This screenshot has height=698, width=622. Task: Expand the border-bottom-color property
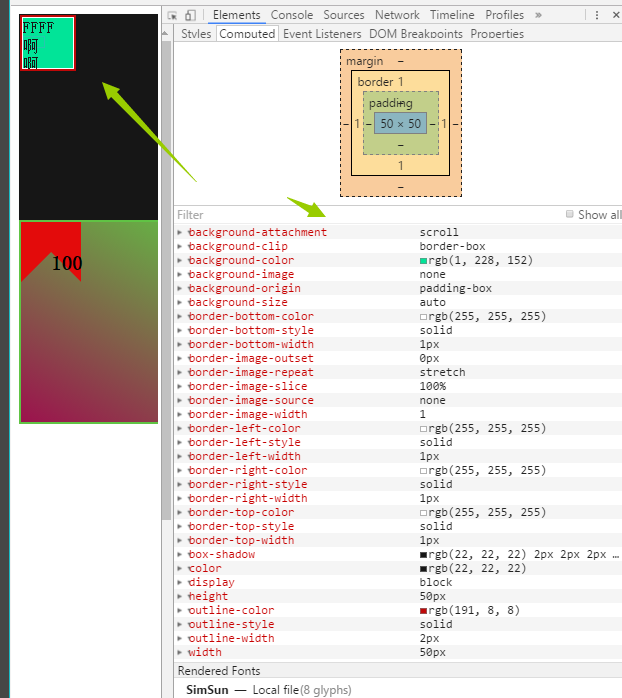click(x=179, y=316)
